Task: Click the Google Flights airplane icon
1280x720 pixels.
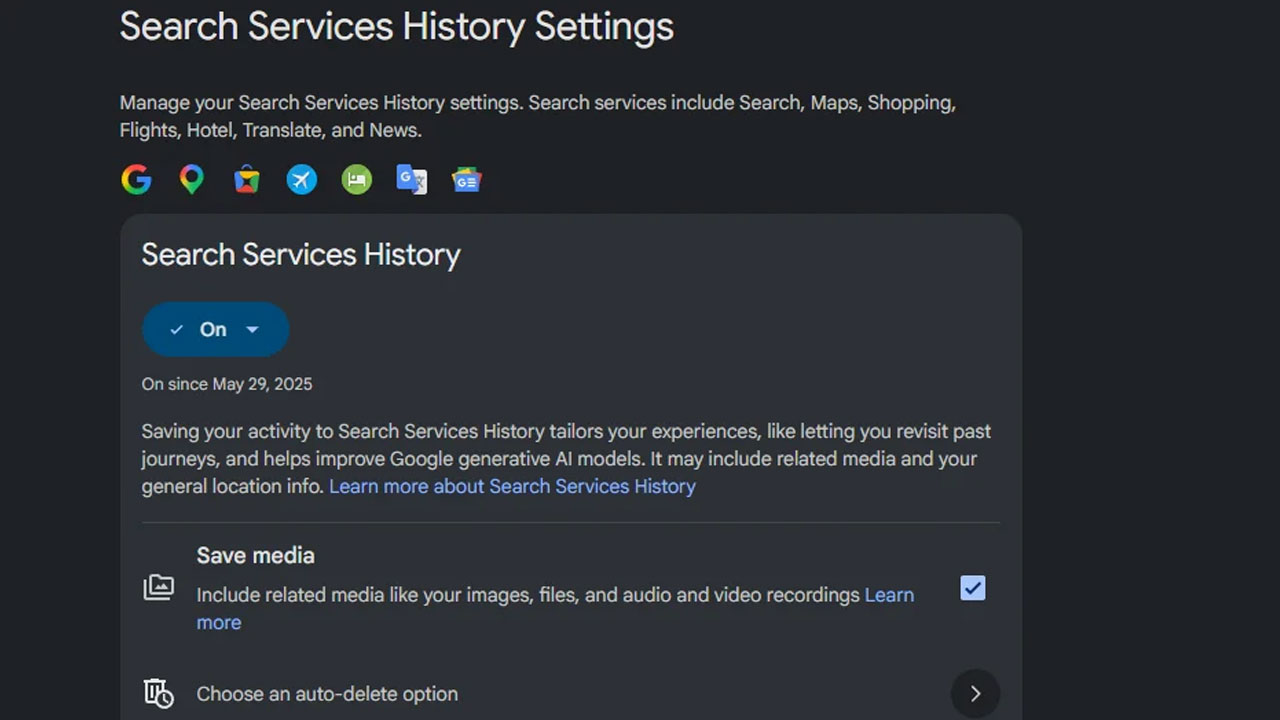Action: point(302,180)
